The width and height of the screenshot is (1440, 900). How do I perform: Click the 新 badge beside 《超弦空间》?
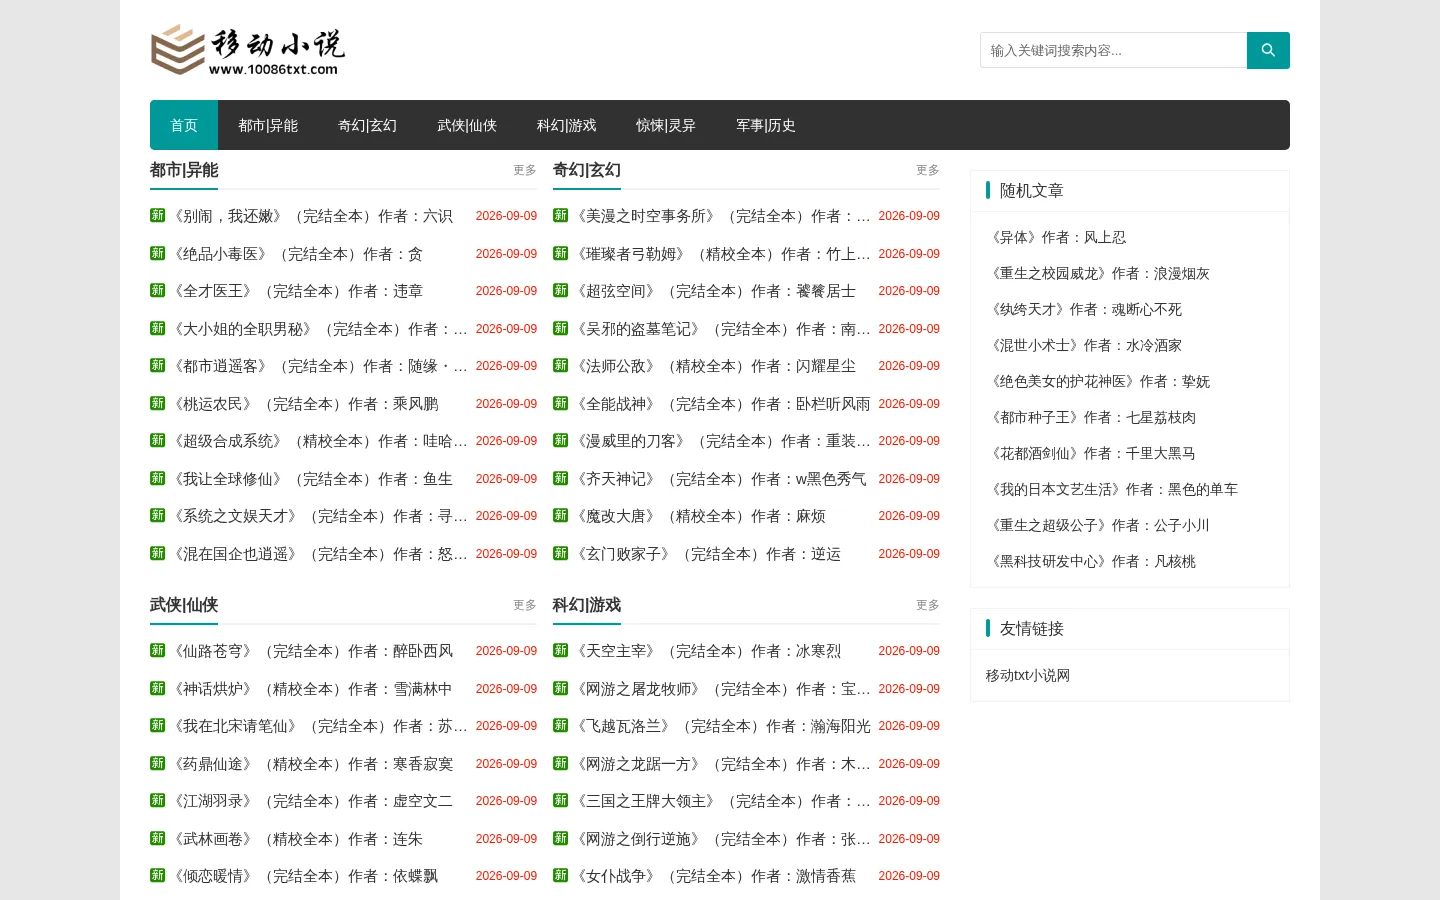click(561, 290)
